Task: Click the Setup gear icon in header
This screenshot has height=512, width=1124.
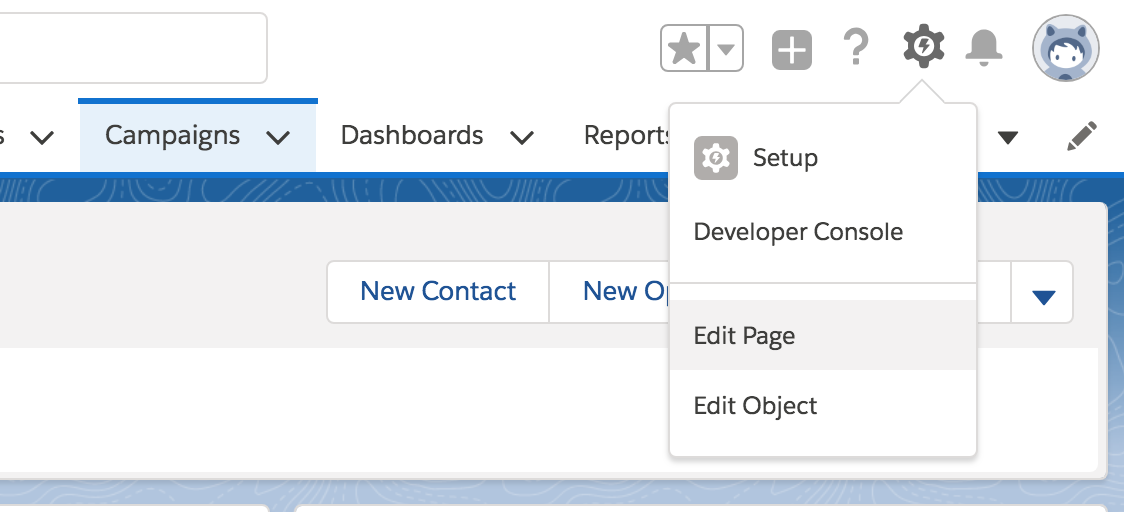Action: 923,47
